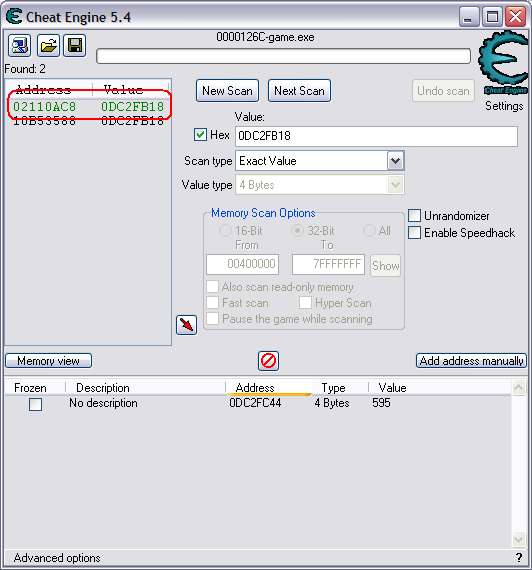Viewport: 532px width, 570px height.
Task: Check the Hyper Scan option
Action: tap(305, 302)
